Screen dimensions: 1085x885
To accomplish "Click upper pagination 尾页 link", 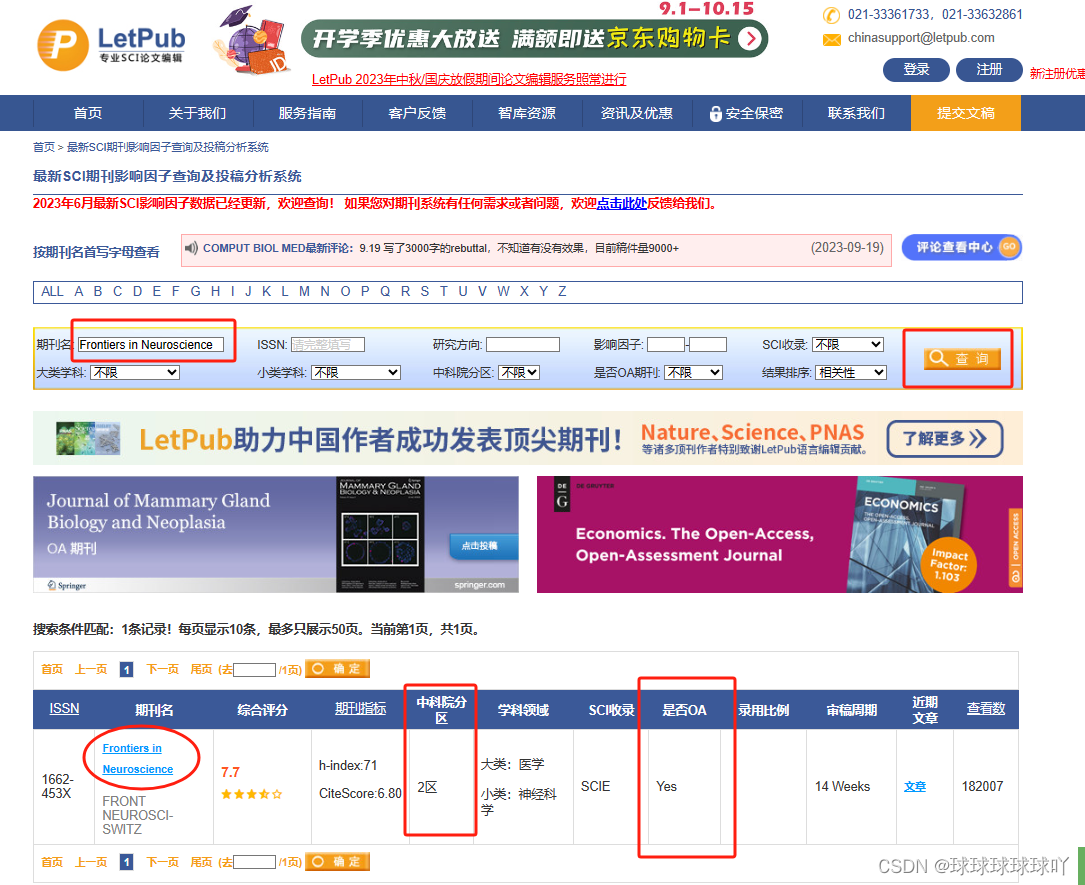I will click(201, 669).
